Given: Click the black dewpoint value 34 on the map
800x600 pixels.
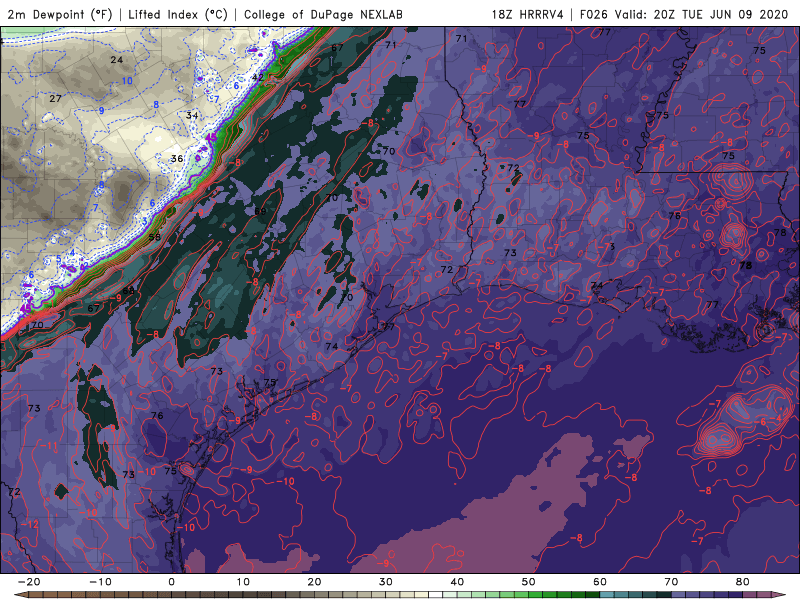Looking at the screenshot, I should click(x=192, y=115).
